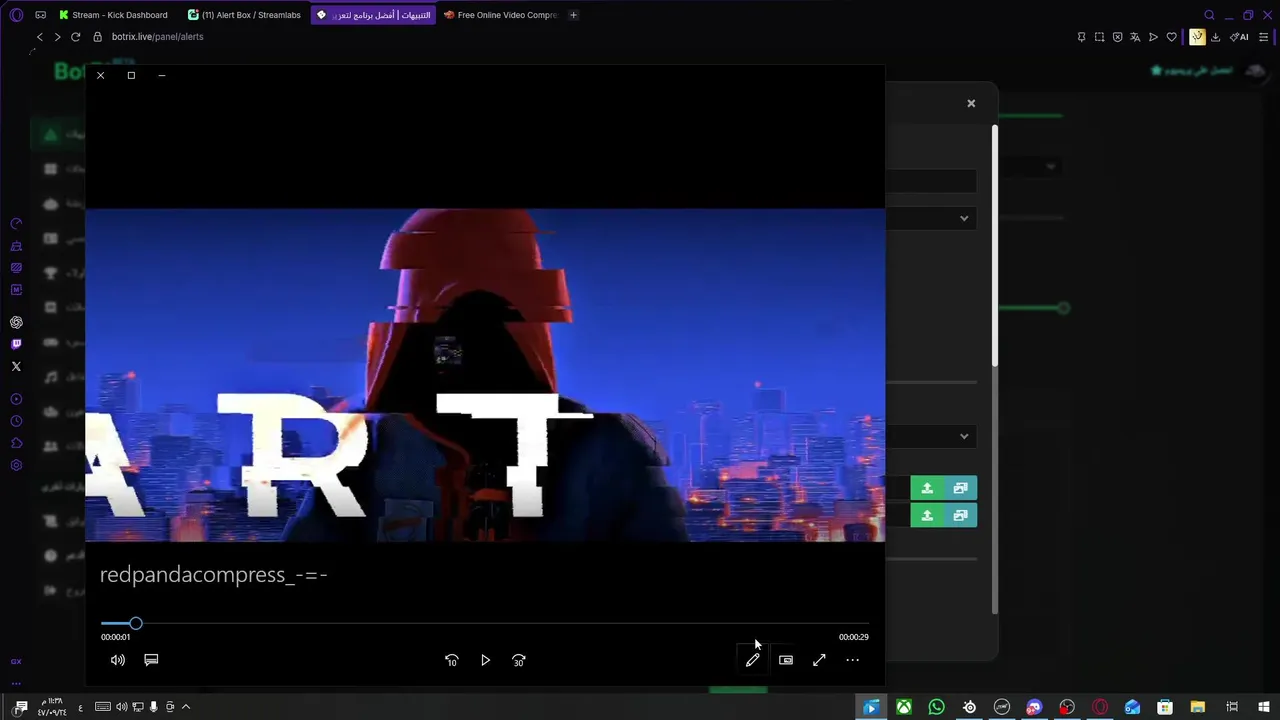The image size is (1280, 720).
Task: Switch to Stream - Kick Dashboard tab
Action: (x=113, y=15)
